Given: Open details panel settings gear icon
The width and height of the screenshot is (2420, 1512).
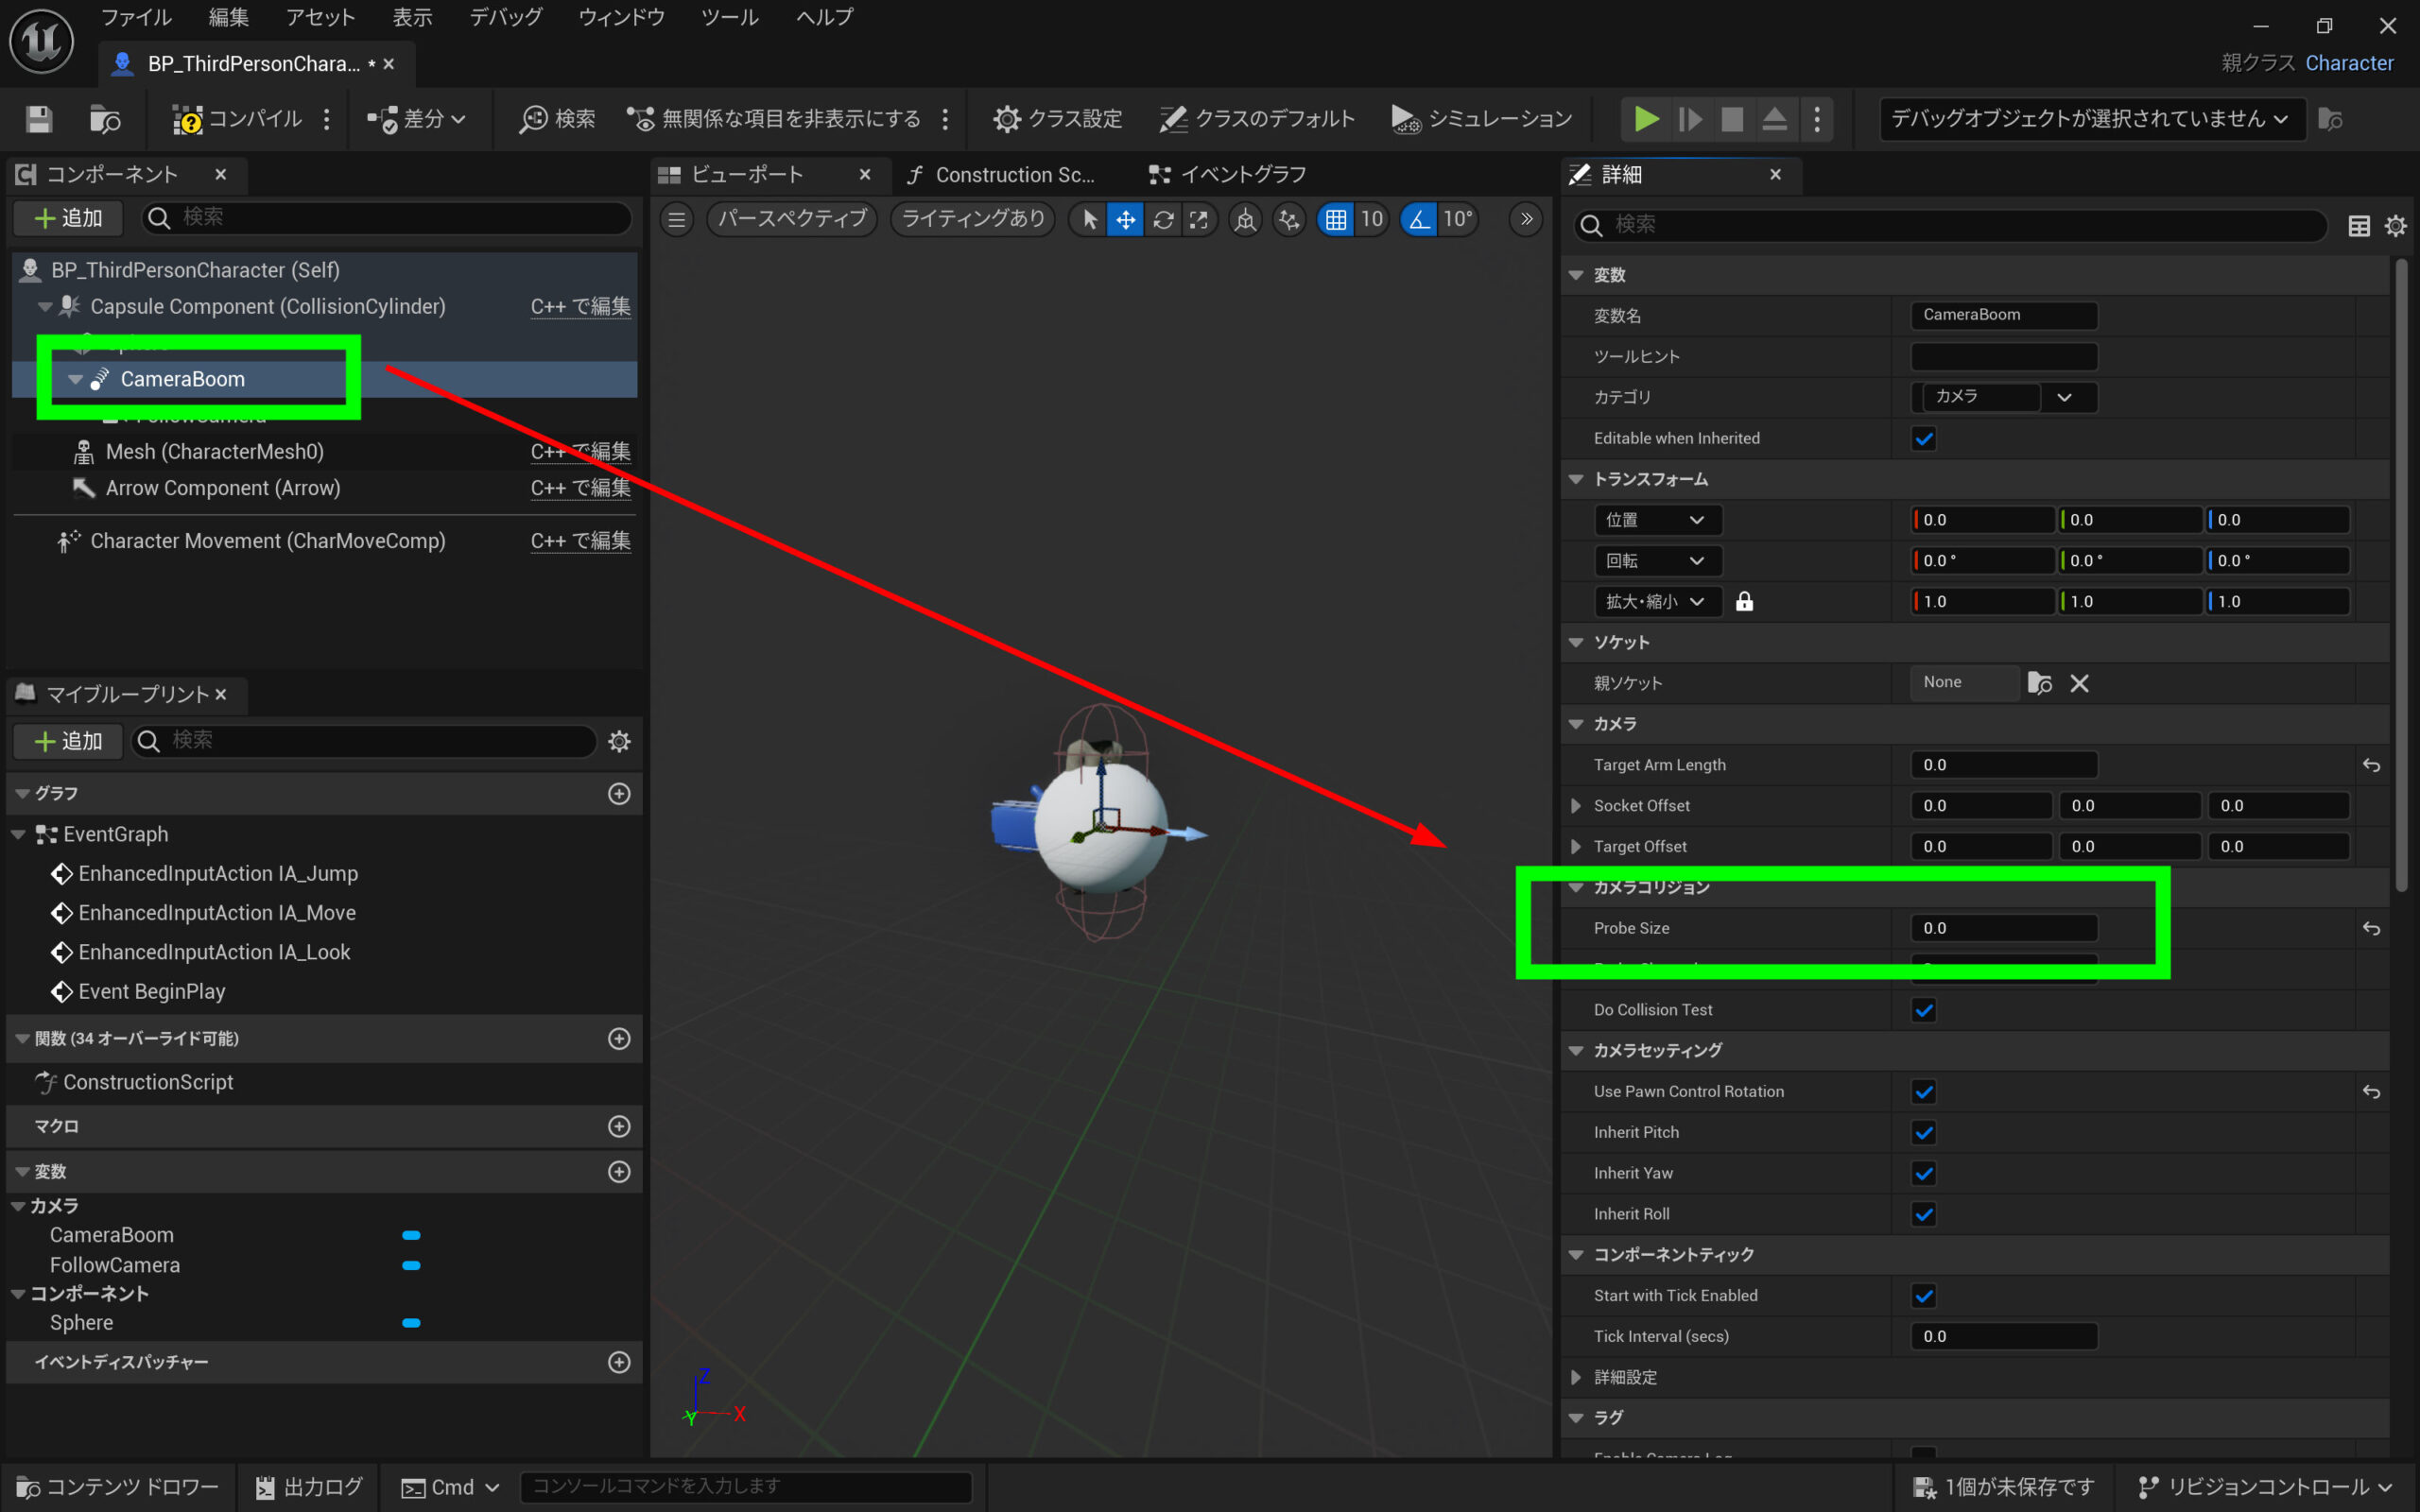Looking at the screenshot, I should (x=2395, y=226).
